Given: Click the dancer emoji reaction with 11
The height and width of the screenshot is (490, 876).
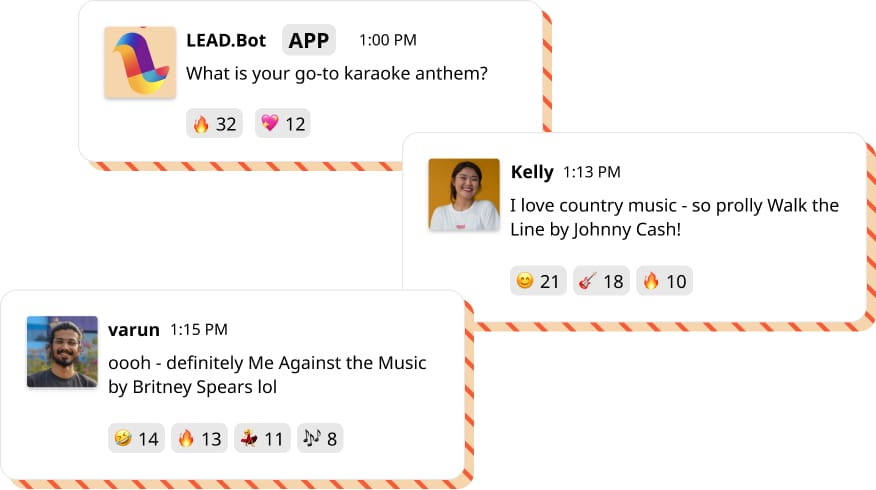Looking at the screenshot, I should (x=261, y=438).
